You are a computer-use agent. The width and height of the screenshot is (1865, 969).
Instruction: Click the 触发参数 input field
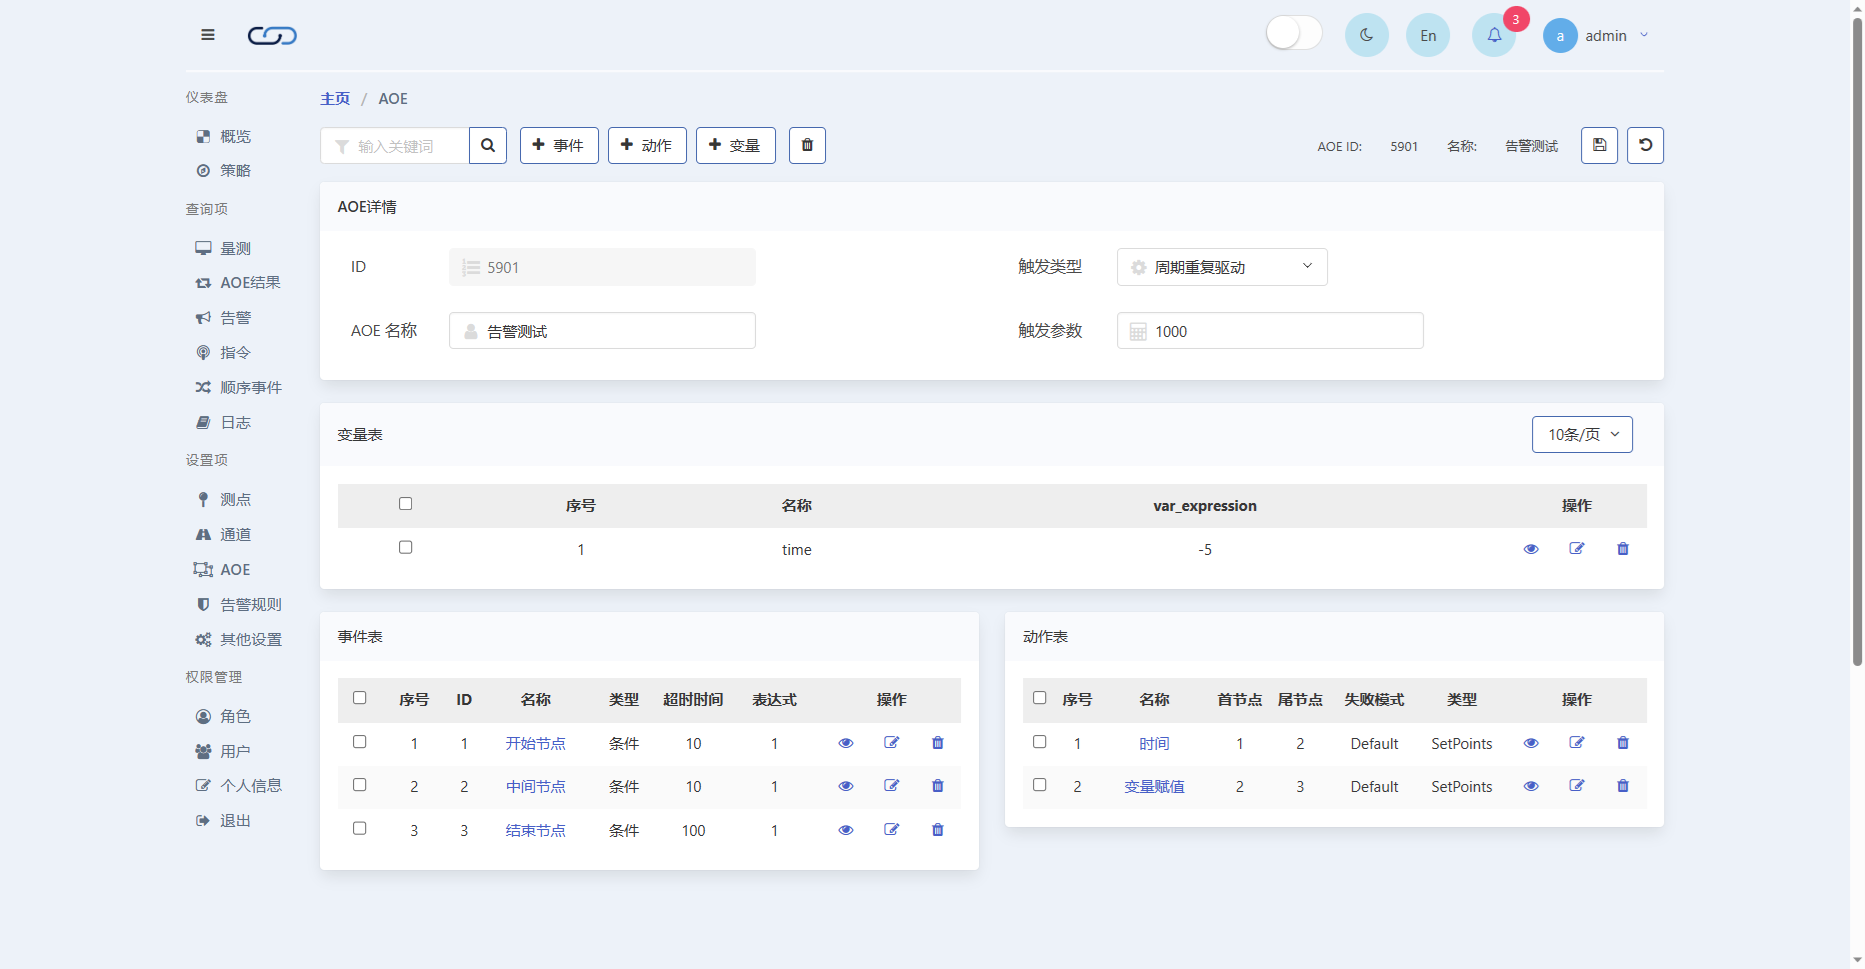coord(1270,331)
